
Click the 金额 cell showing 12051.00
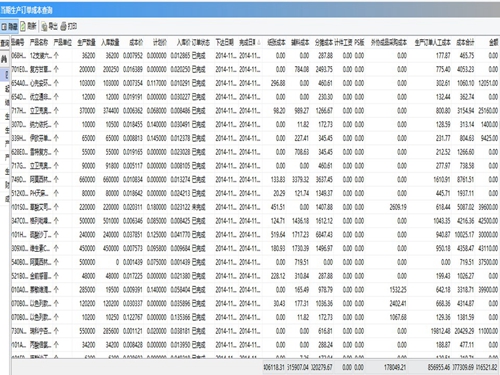[488, 83]
